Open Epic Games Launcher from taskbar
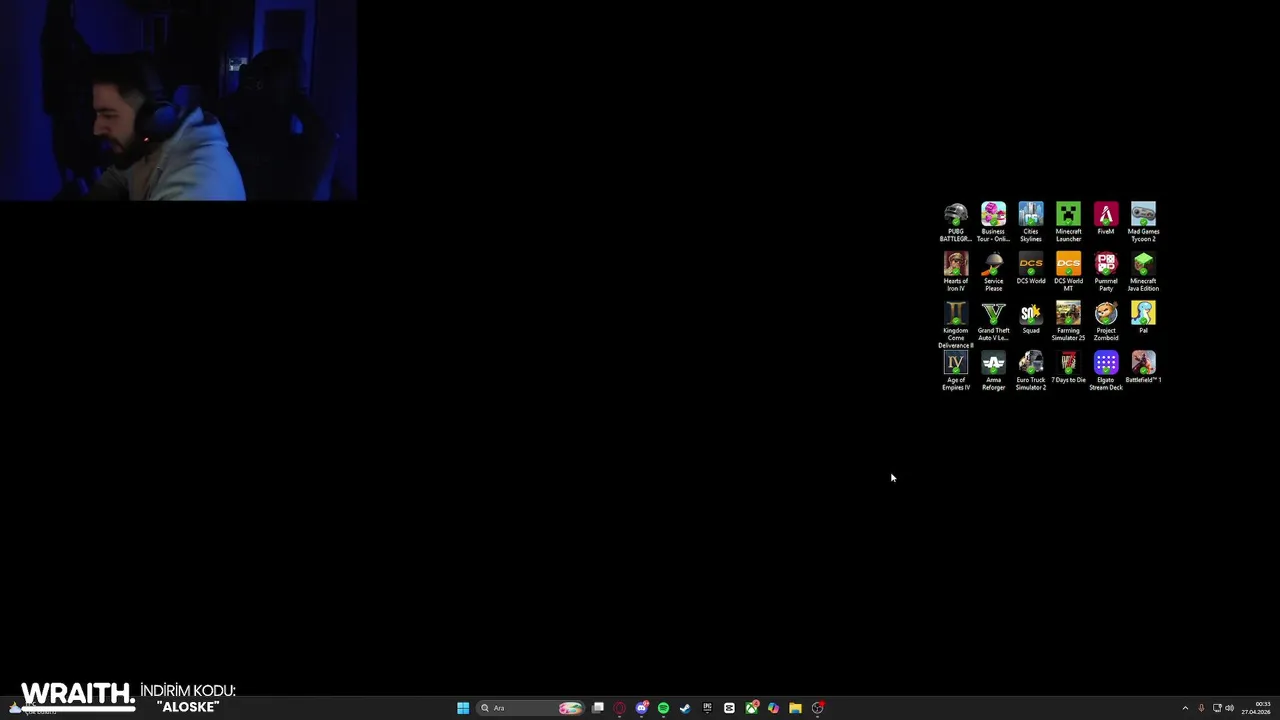The width and height of the screenshot is (1280, 720). [x=707, y=708]
